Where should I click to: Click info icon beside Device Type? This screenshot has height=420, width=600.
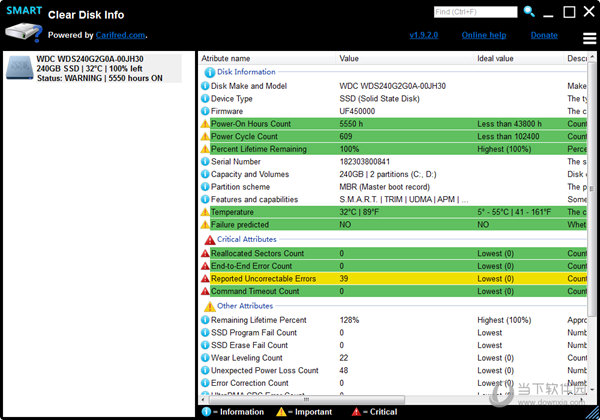(205, 99)
